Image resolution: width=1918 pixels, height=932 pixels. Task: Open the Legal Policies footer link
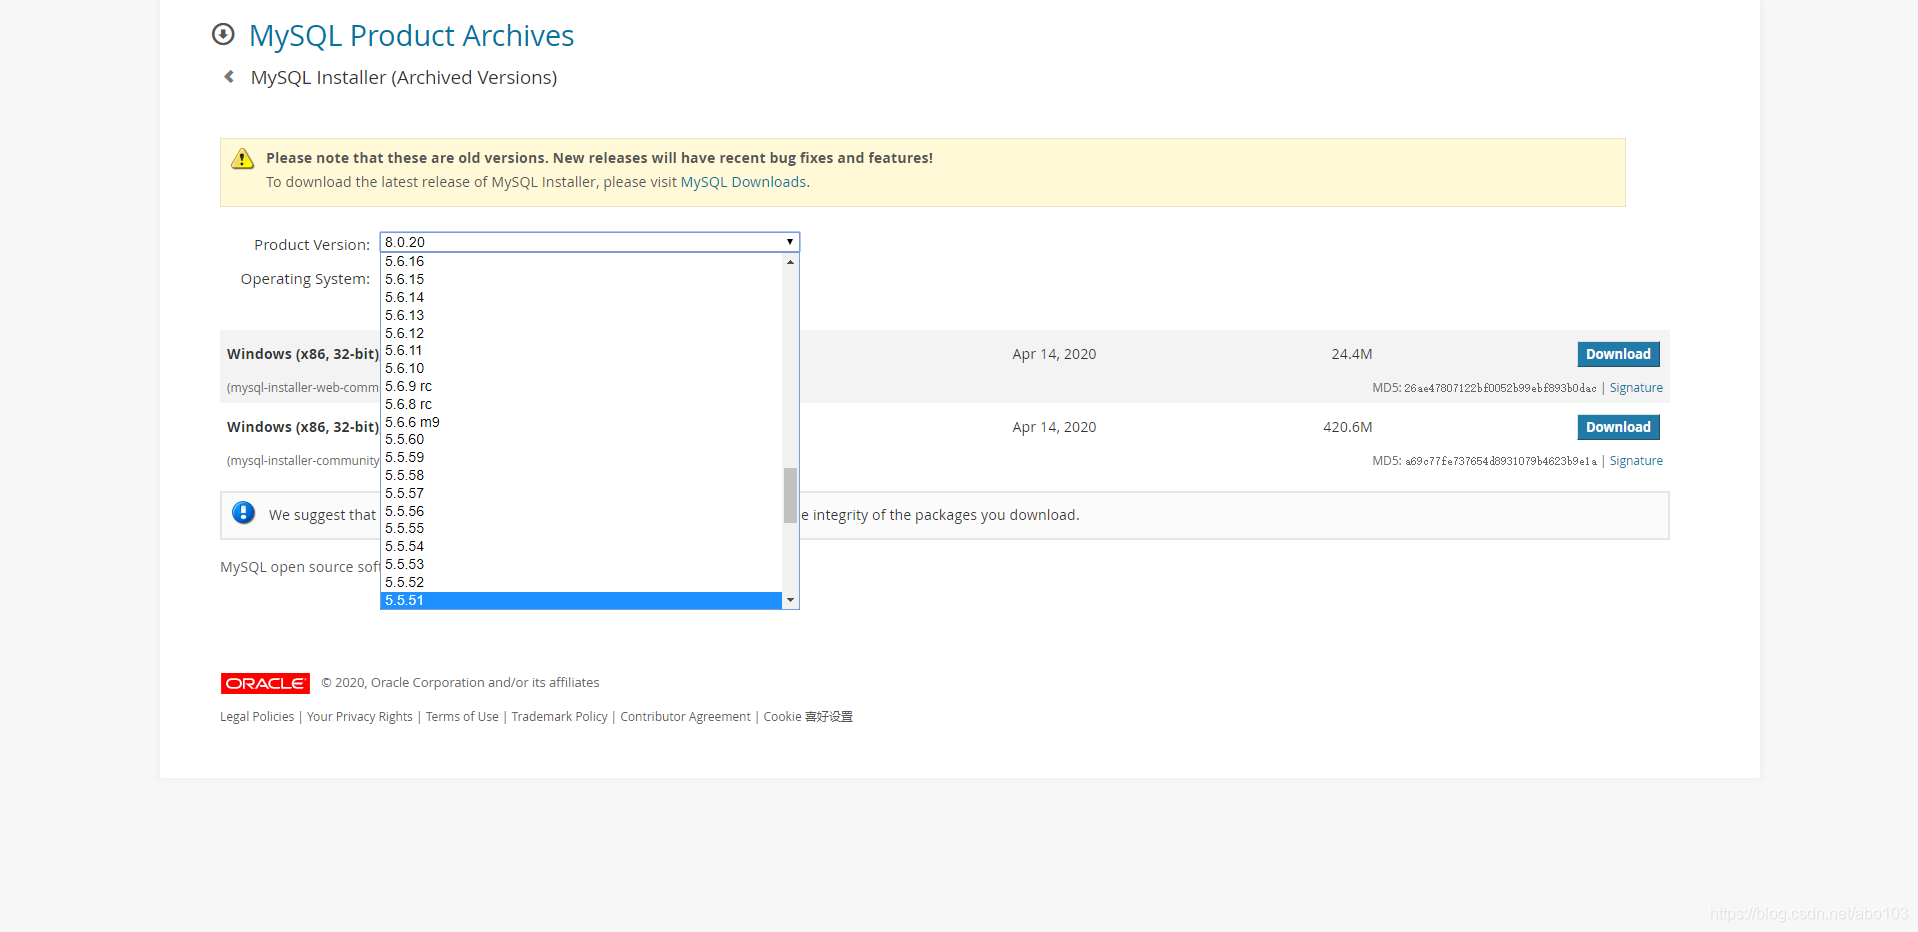257,717
